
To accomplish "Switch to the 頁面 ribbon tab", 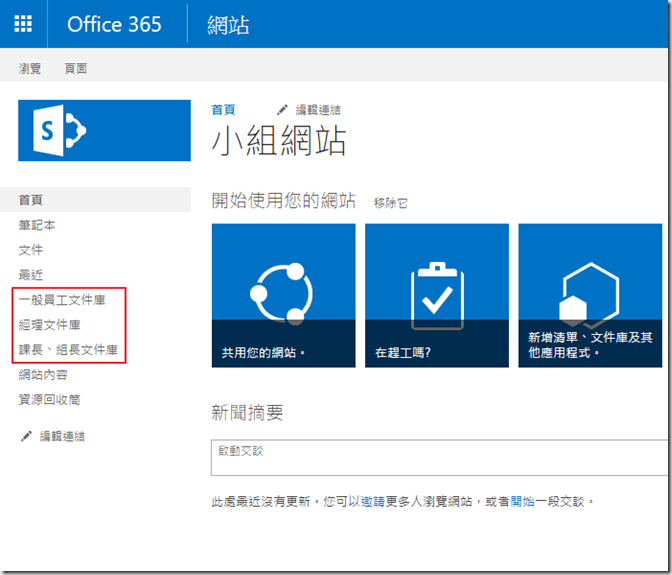I will click(x=76, y=69).
